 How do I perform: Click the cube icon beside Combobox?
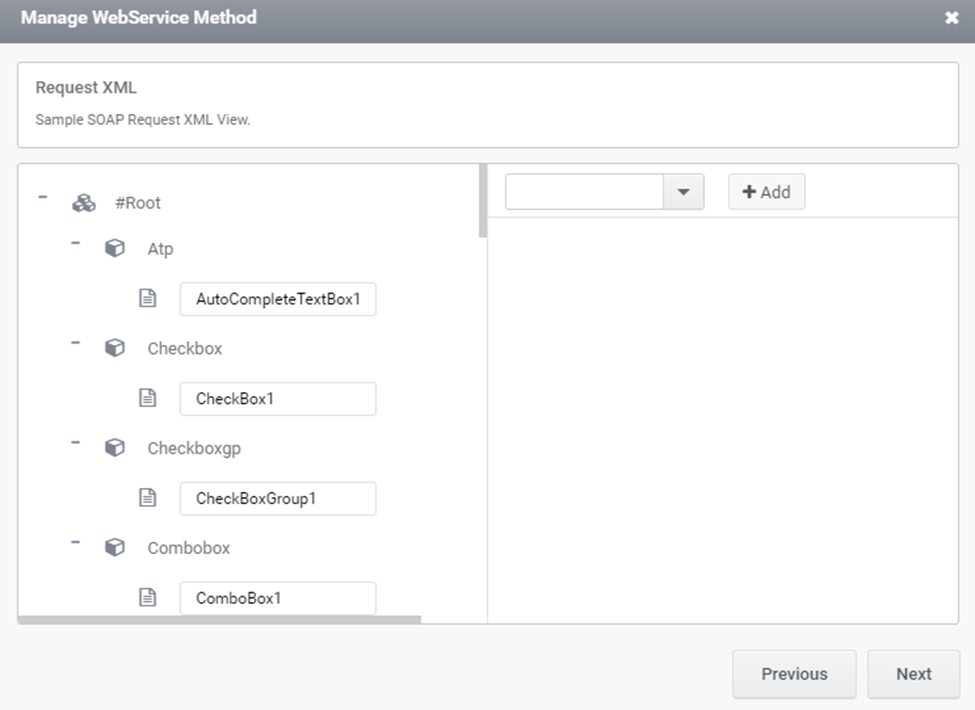click(114, 547)
